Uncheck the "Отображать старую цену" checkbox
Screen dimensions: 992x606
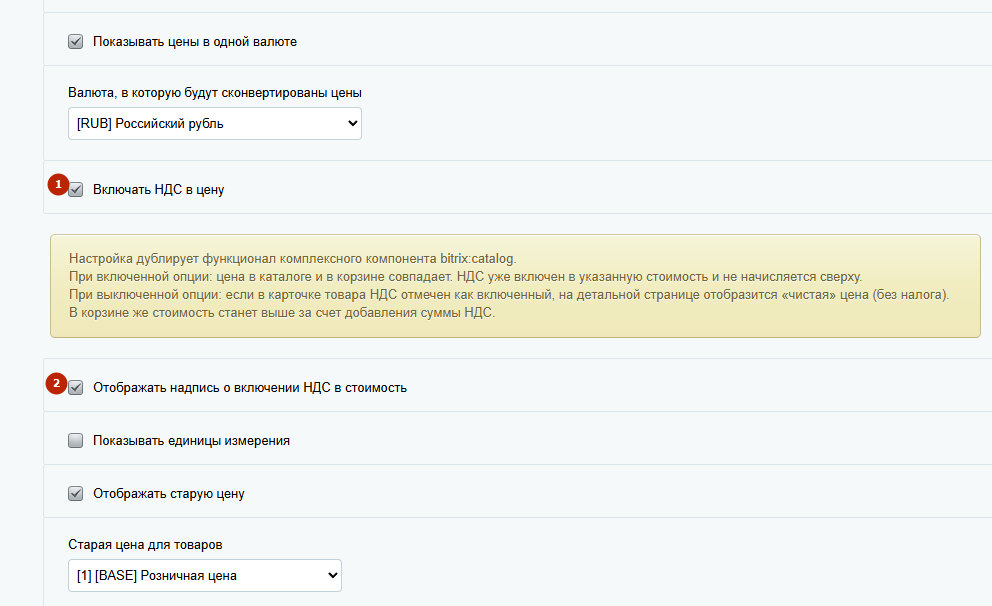(x=76, y=493)
